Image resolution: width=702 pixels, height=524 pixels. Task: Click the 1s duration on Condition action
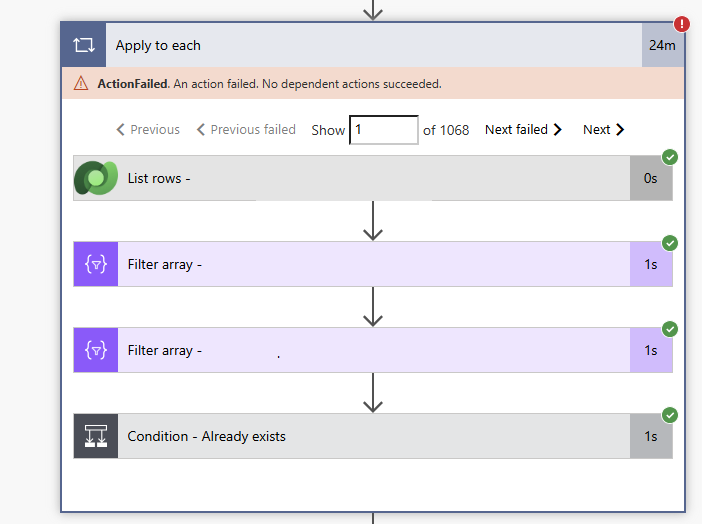coord(651,436)
